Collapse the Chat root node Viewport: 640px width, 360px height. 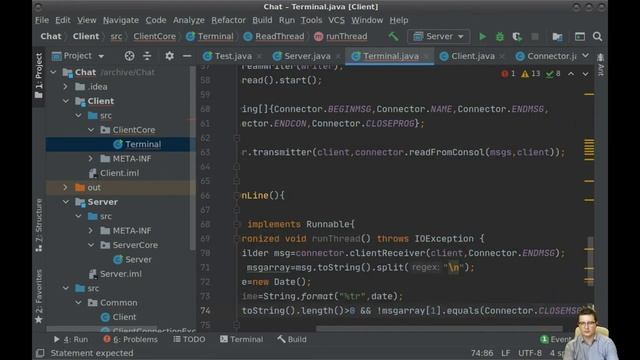53,72
